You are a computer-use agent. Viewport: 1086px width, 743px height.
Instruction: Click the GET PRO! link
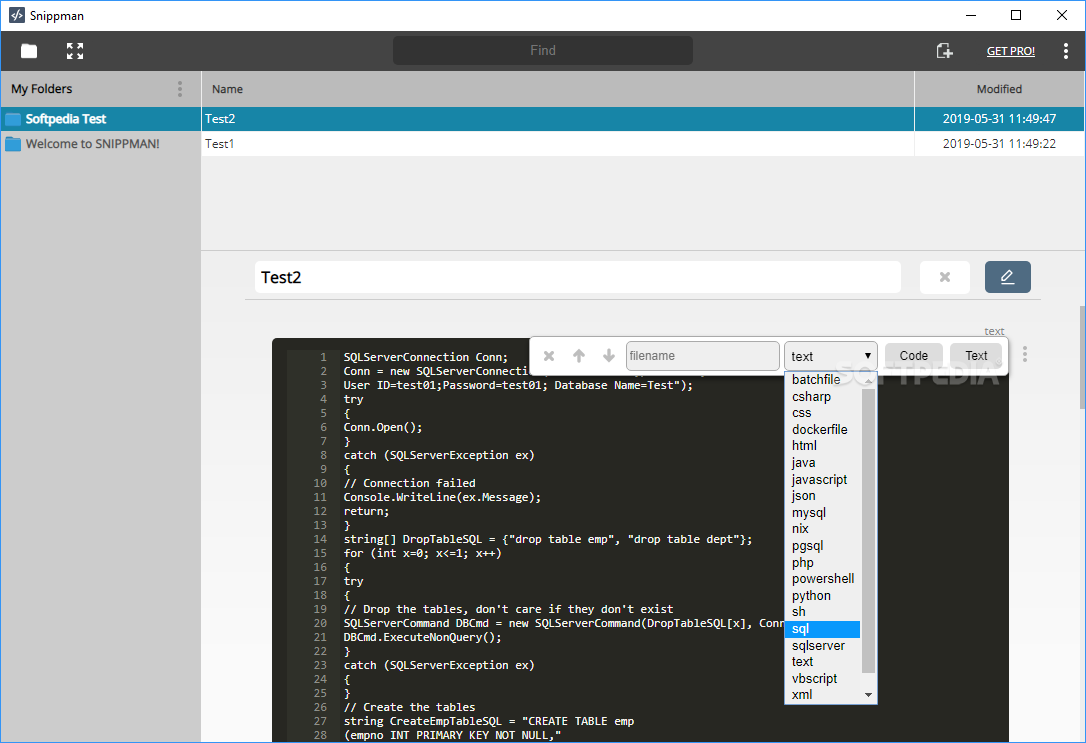[1011, 51]
